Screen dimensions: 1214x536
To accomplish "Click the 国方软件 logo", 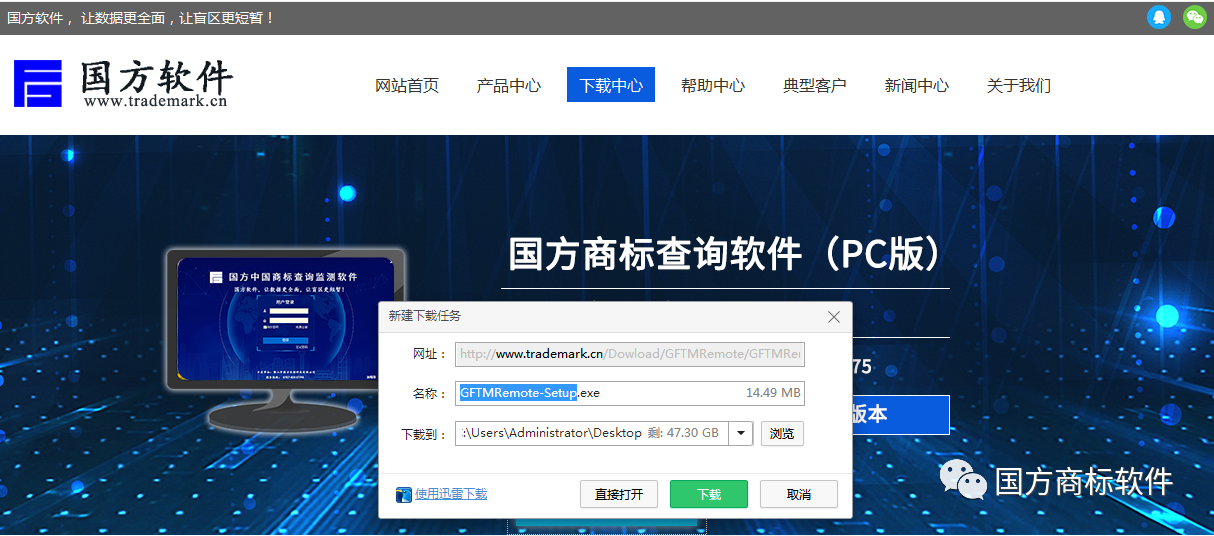I will (x=123, y=84).
